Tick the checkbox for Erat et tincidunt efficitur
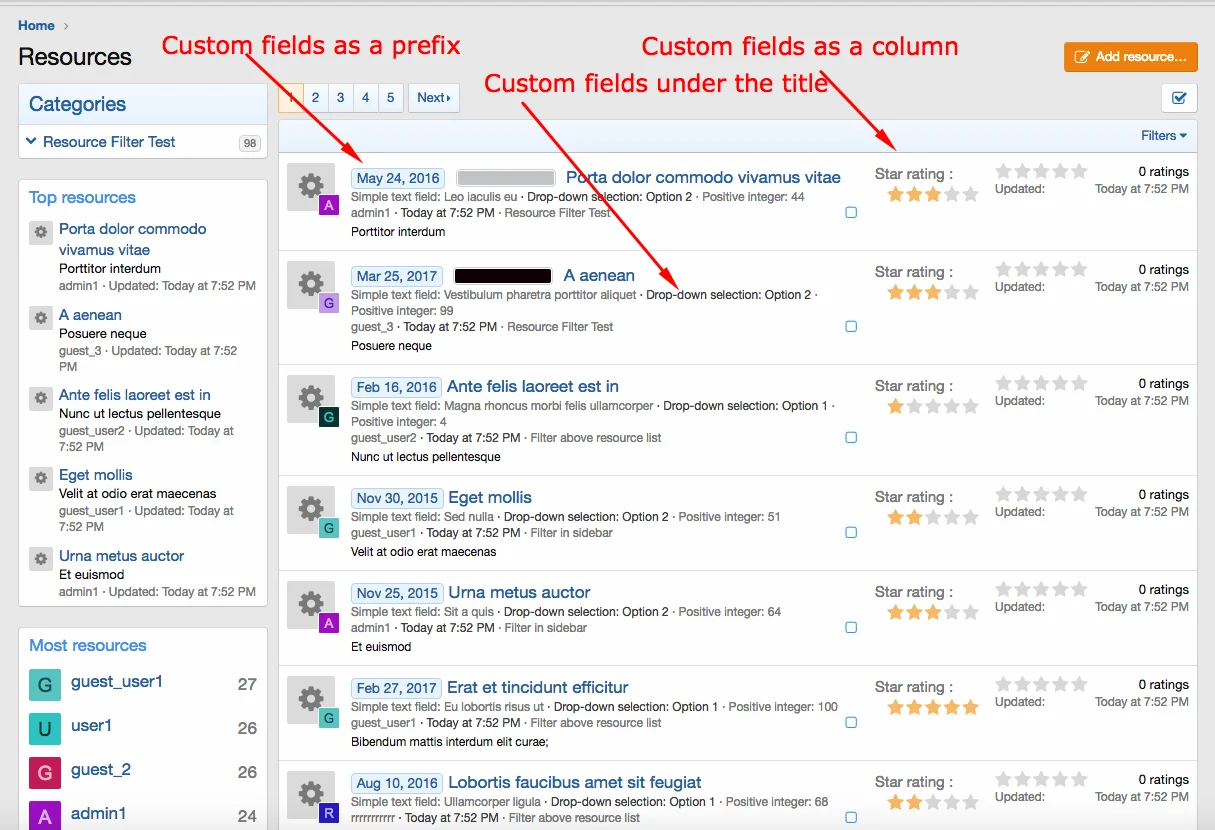Viewport: 1215px width, 830px height. click(851, 722)
